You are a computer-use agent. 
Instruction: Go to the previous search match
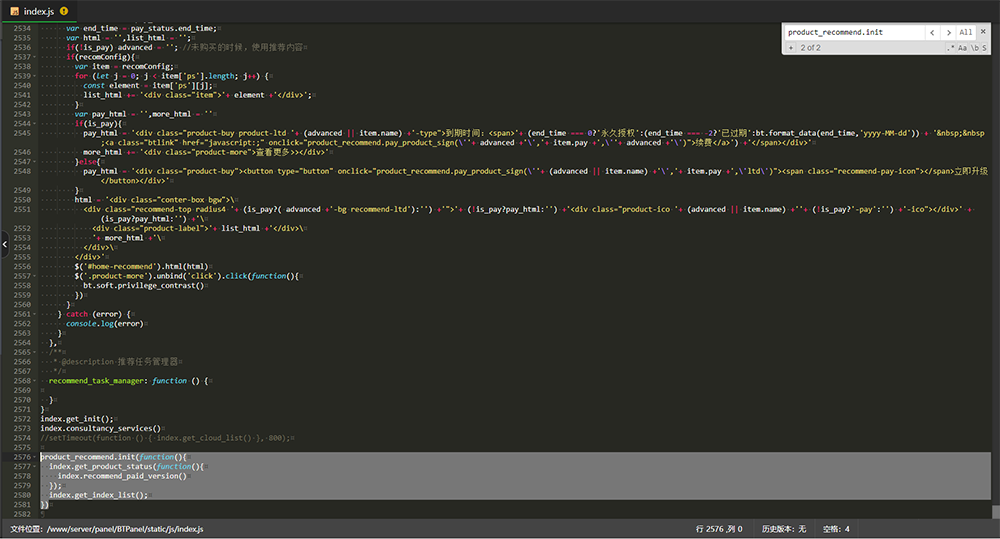click(x=933, y=32)
